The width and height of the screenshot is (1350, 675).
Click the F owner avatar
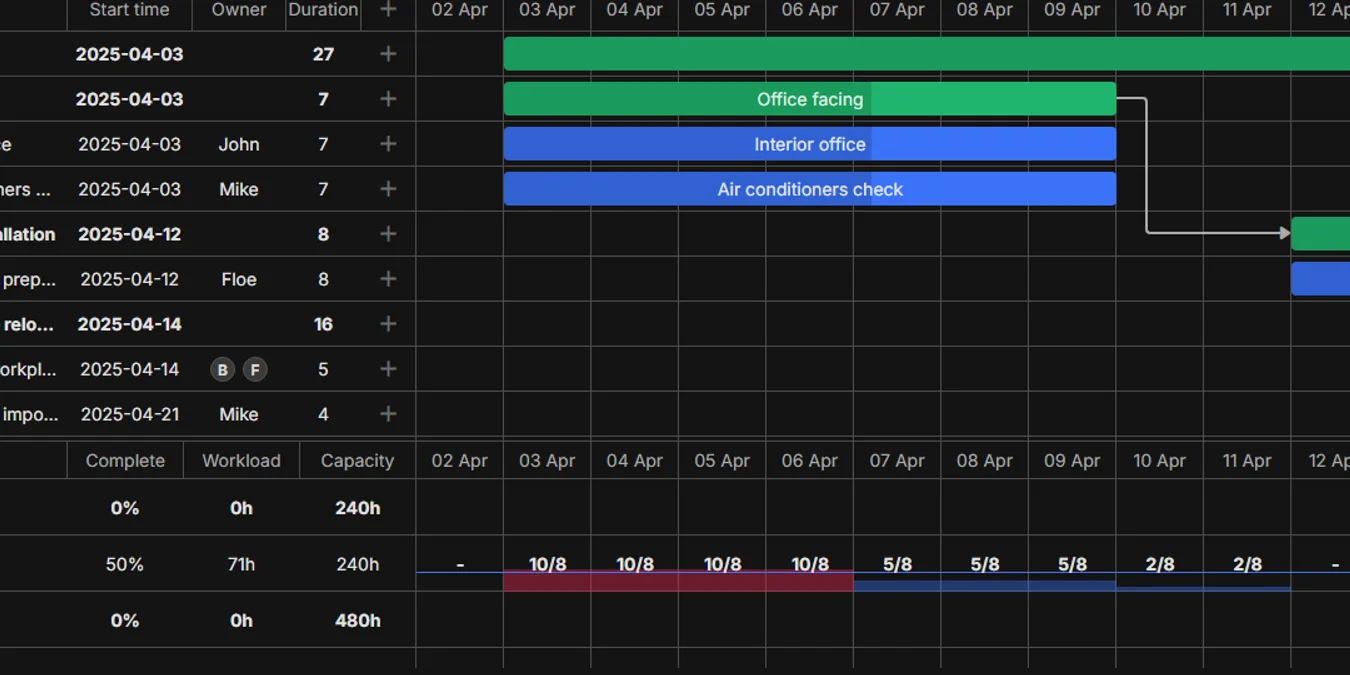click(x=255, y=370)
